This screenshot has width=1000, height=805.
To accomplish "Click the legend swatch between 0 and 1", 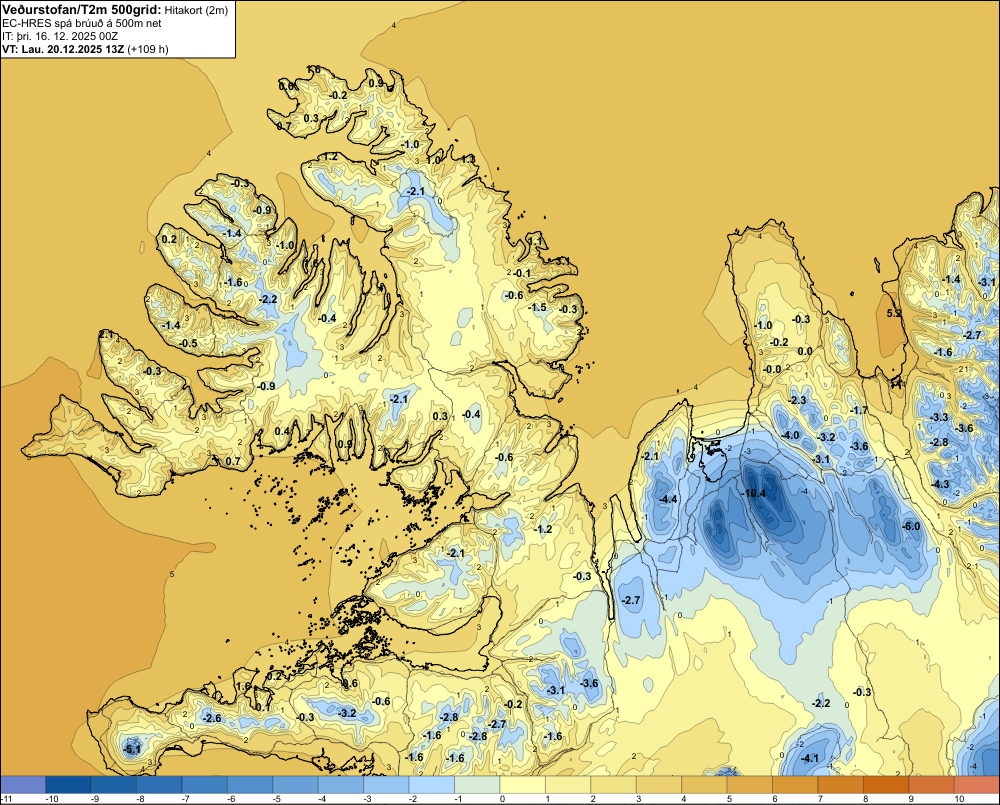I will pos(523,784).
